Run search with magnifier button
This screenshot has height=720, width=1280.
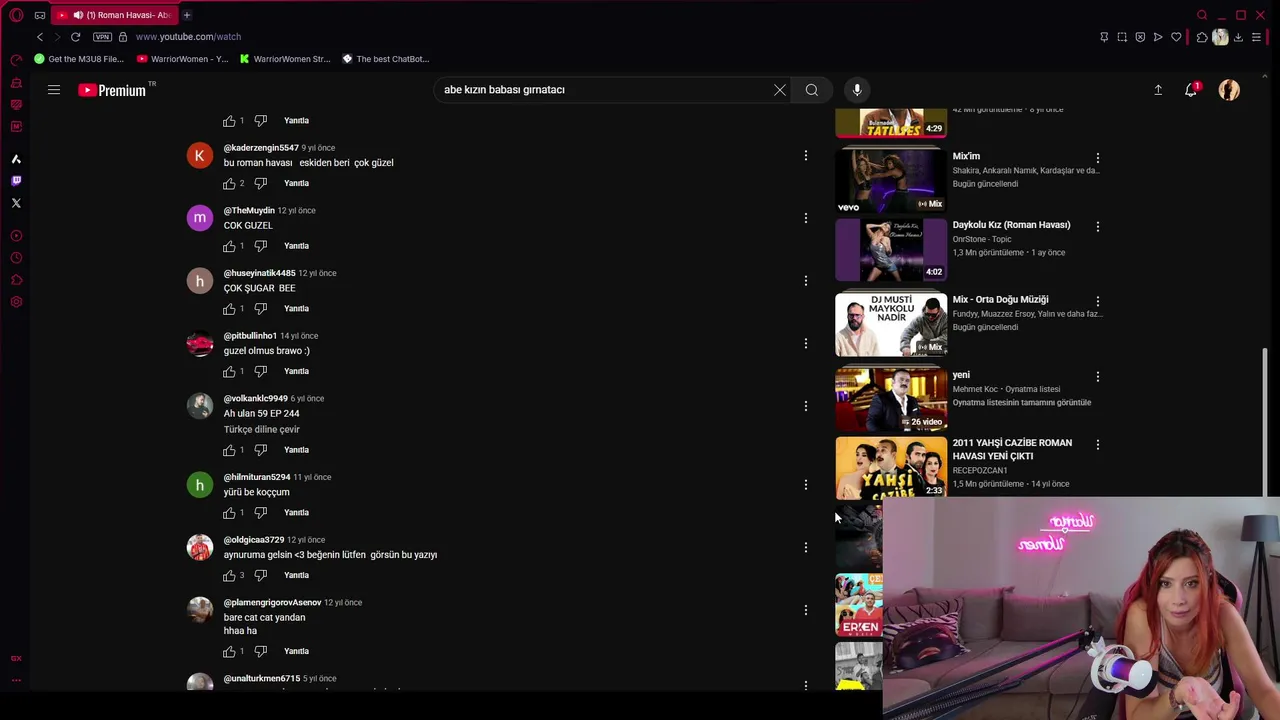pyautogui.click(x=812, y=90)
